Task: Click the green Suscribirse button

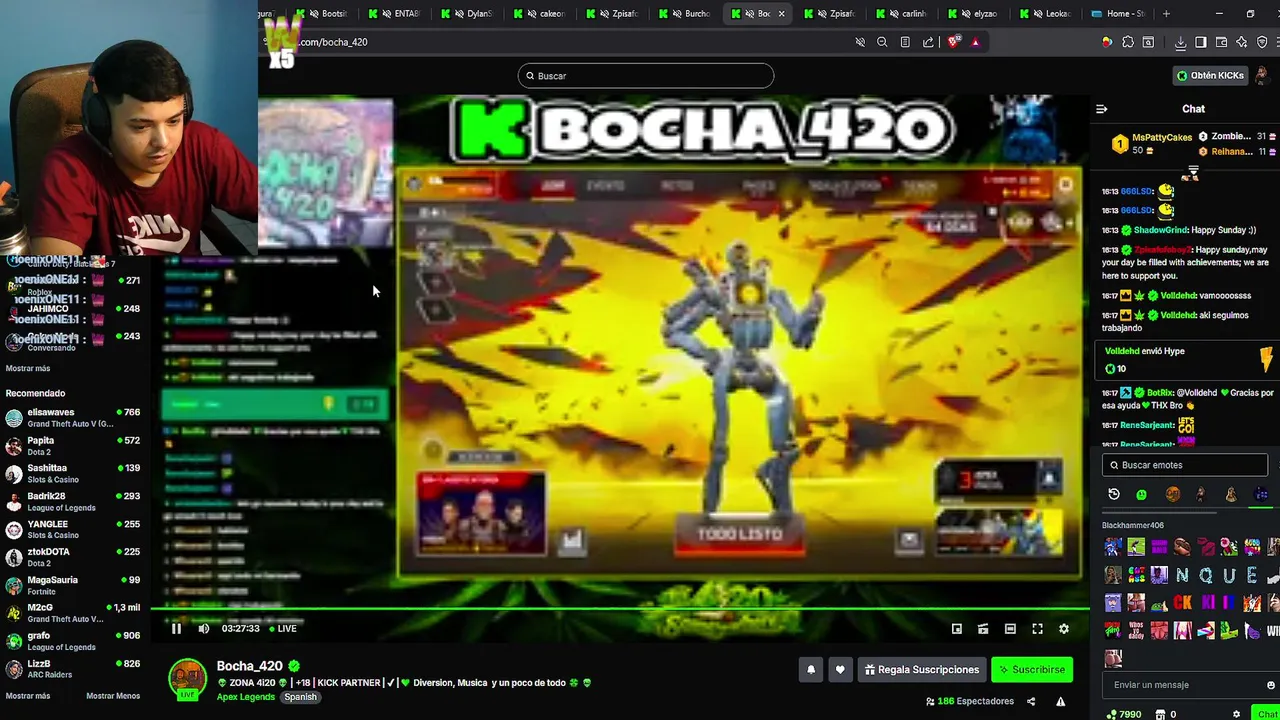Action: [1031, 670]
